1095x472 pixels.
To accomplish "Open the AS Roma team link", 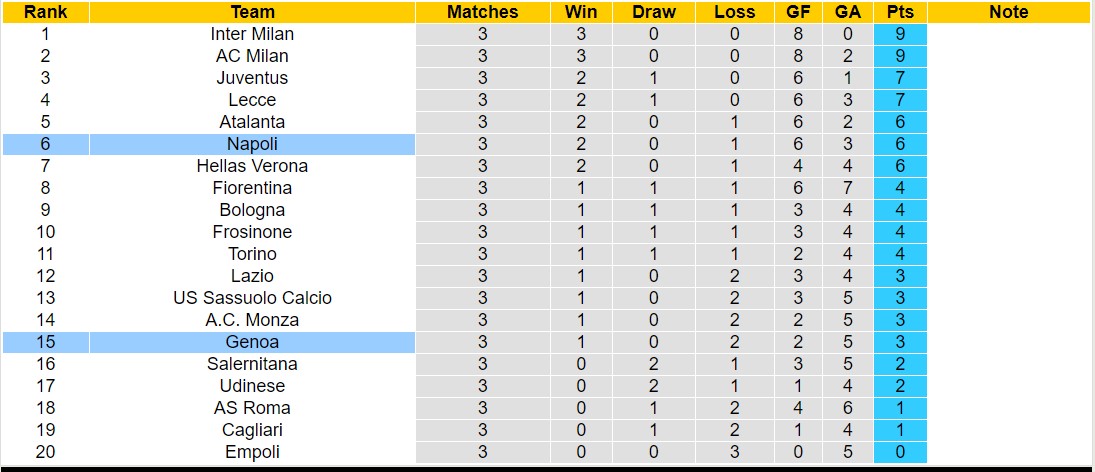I will tap(252, 408).
